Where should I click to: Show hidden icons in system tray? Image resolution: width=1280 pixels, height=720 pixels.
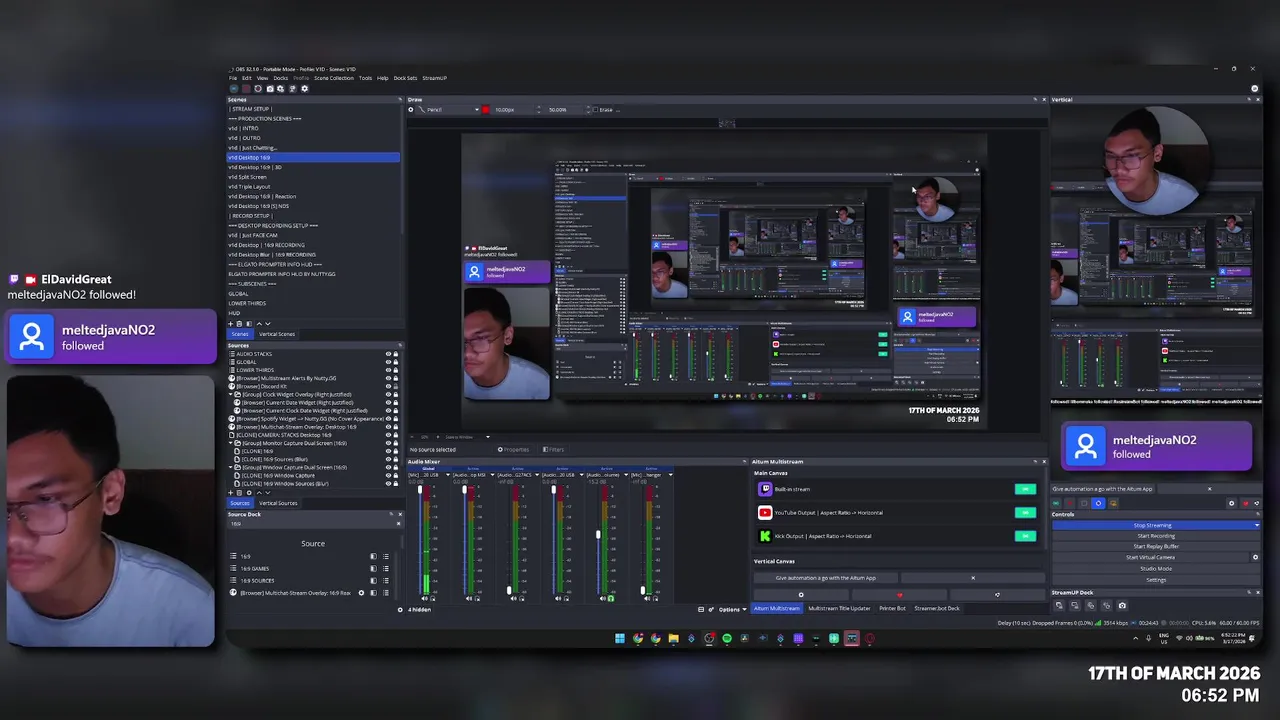pos(1135,638)
